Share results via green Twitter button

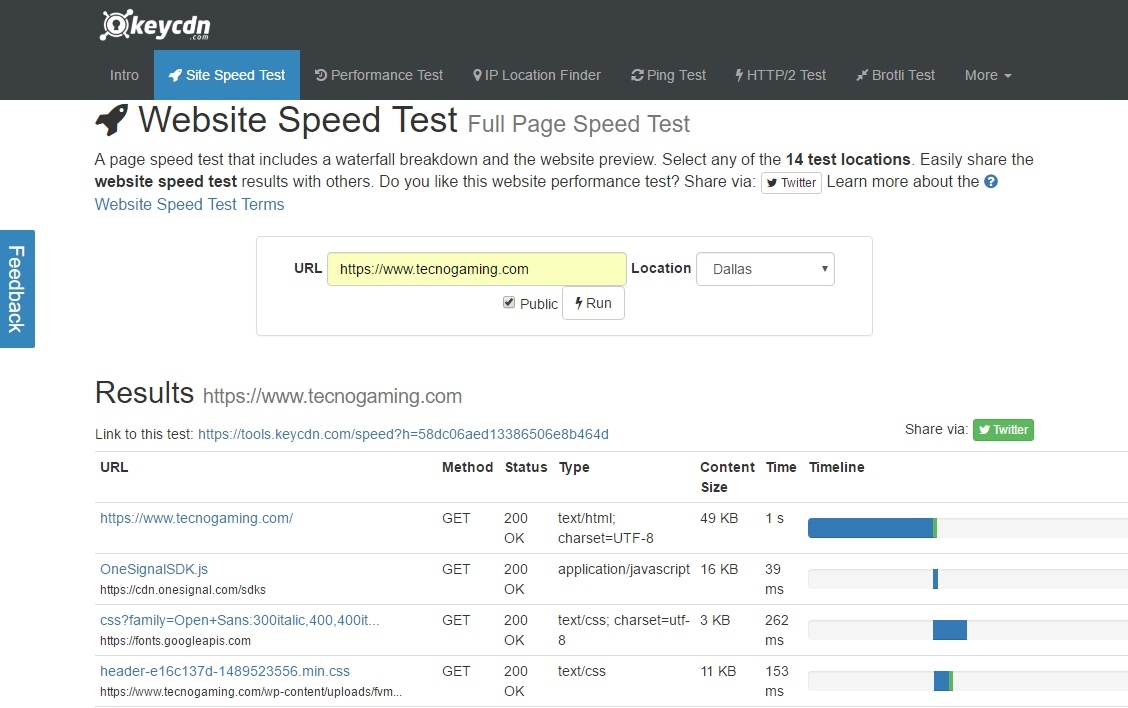pyautogui.click(x=1004, y=430)
